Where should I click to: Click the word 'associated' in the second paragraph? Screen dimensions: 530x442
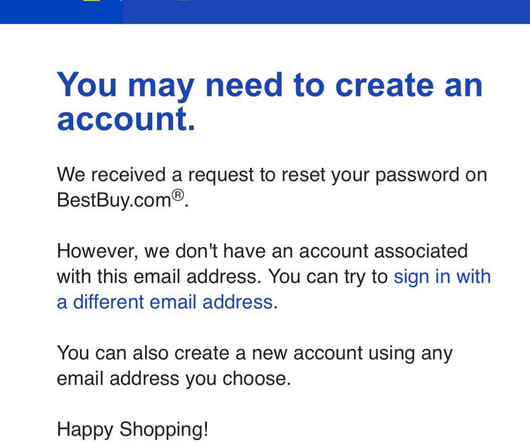pyautogui.click(x=421, y=251)
